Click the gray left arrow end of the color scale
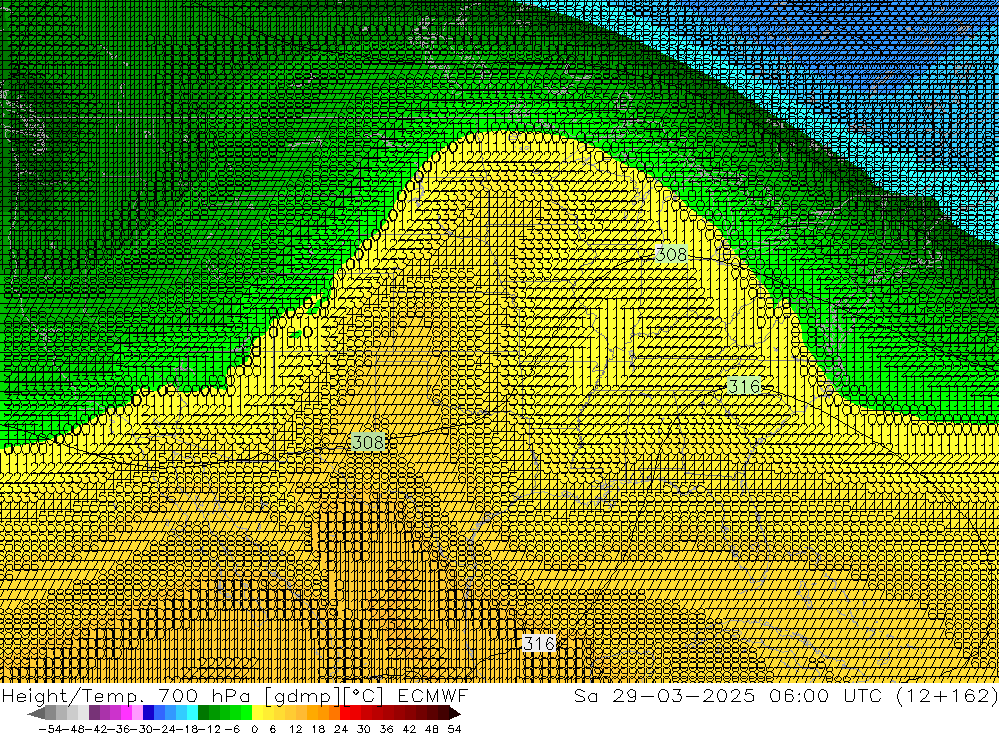This screenshot has width=1000, height=733. point(36,713)
